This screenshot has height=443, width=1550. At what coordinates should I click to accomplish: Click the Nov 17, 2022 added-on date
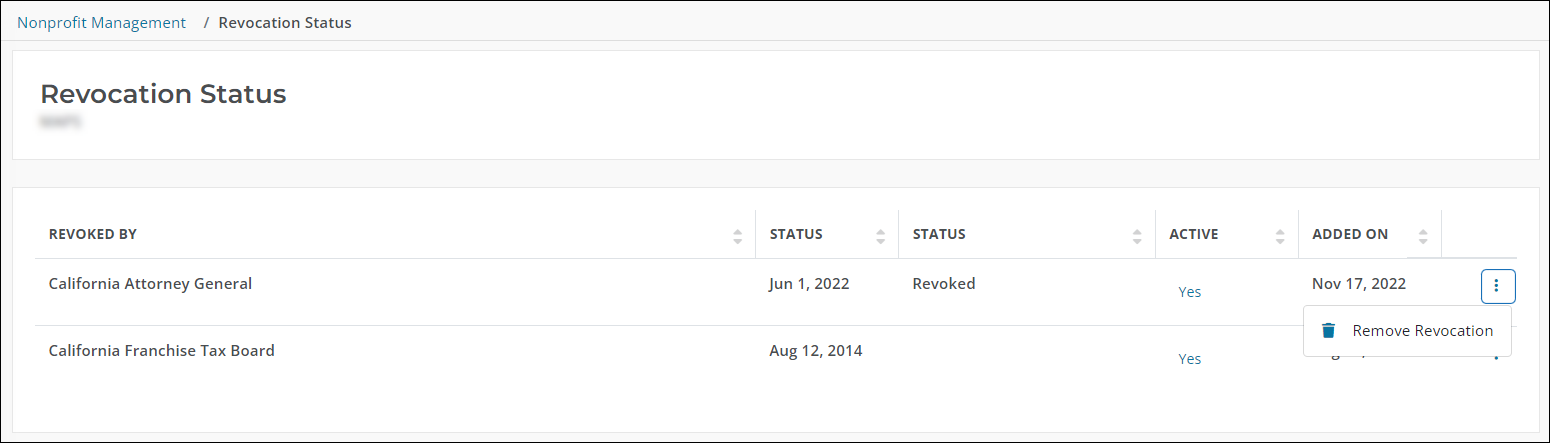pyautogui.click(x=1358, y=284)
